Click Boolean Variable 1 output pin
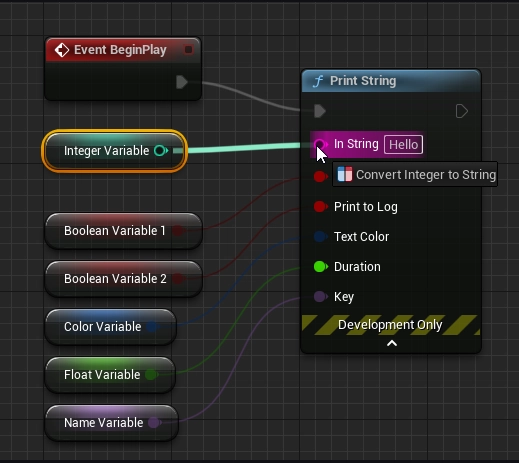Viewport: 519px width, 463px height. point(179,231)
